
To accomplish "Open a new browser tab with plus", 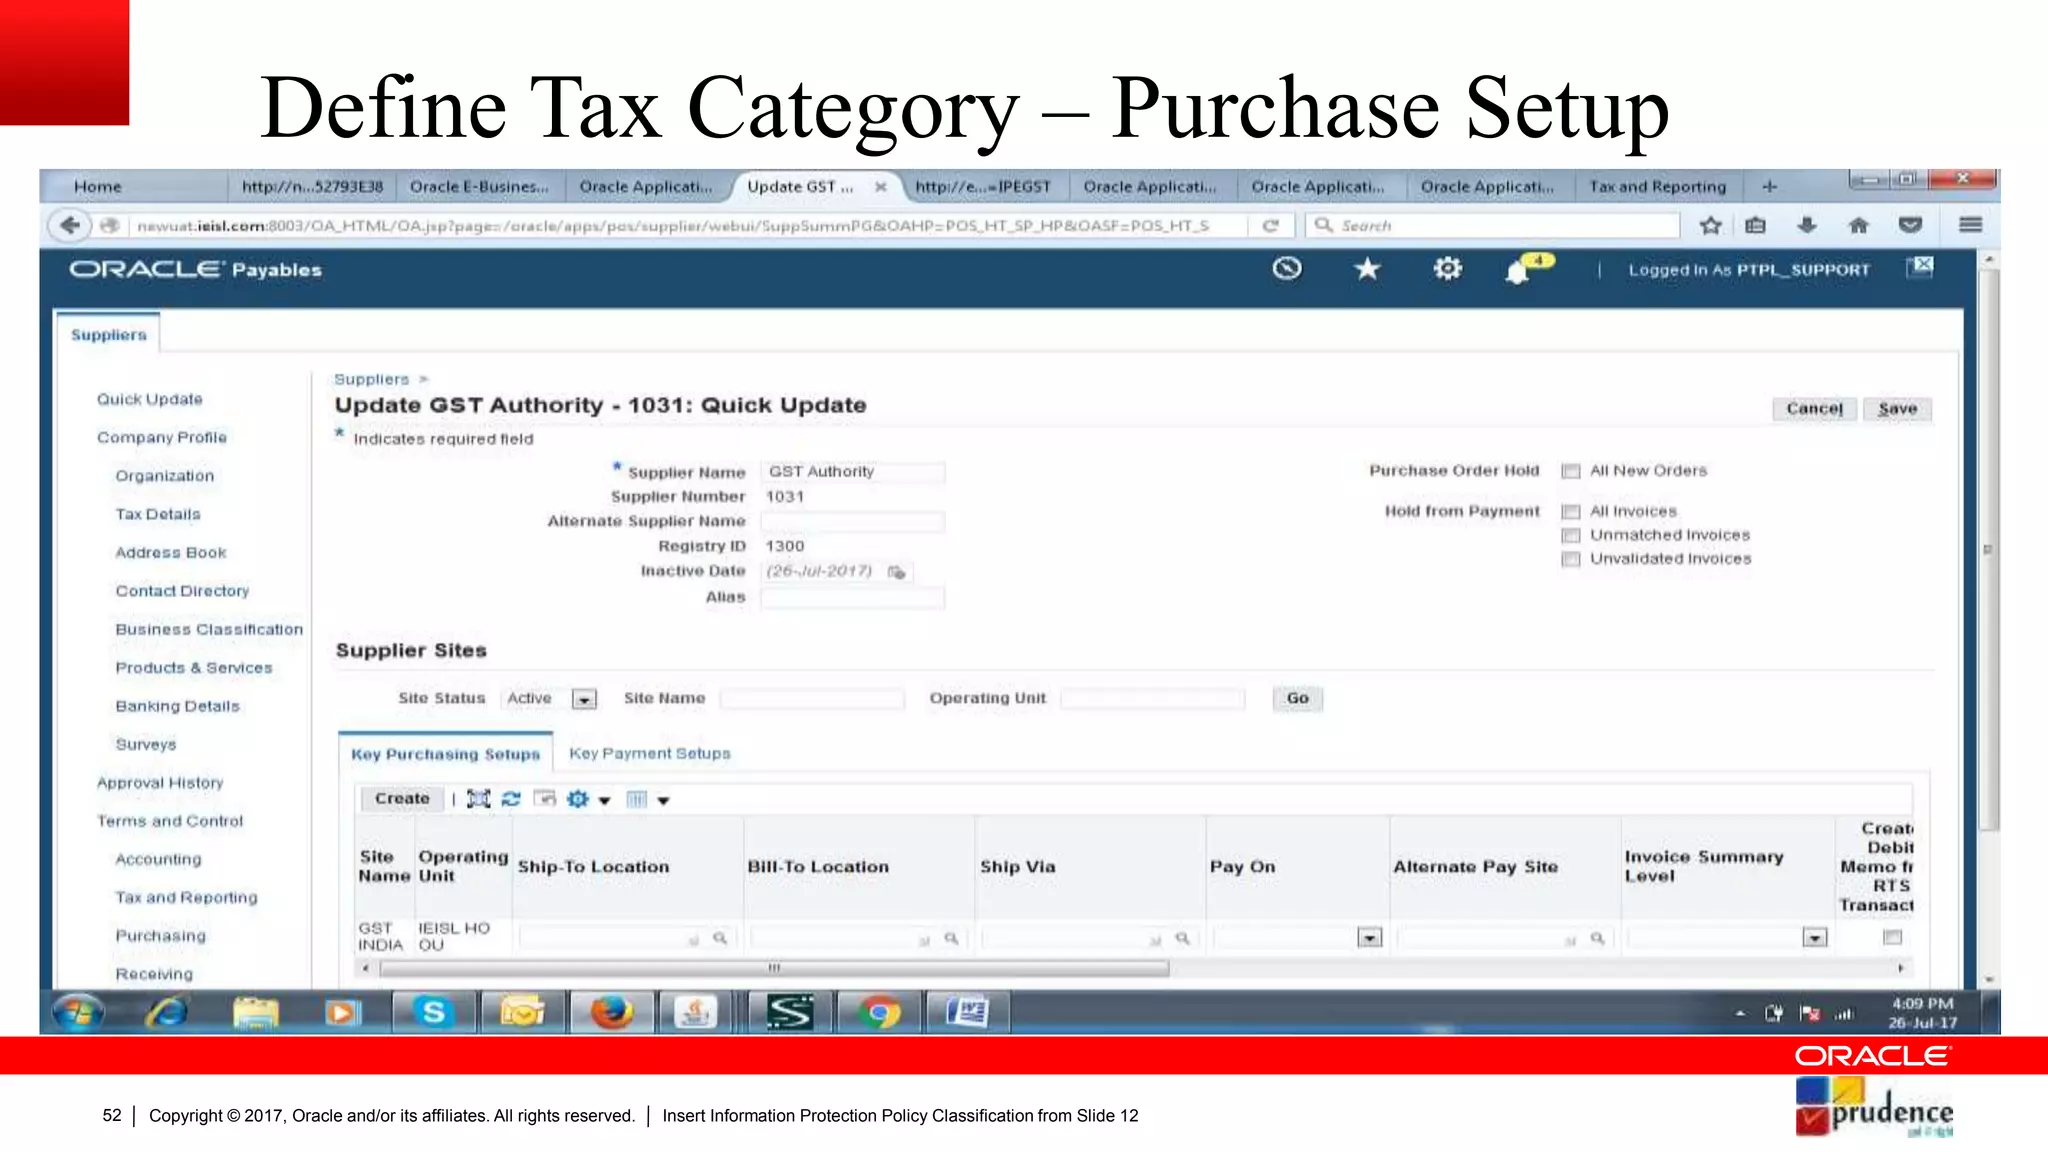I will tap(1769, 186).
